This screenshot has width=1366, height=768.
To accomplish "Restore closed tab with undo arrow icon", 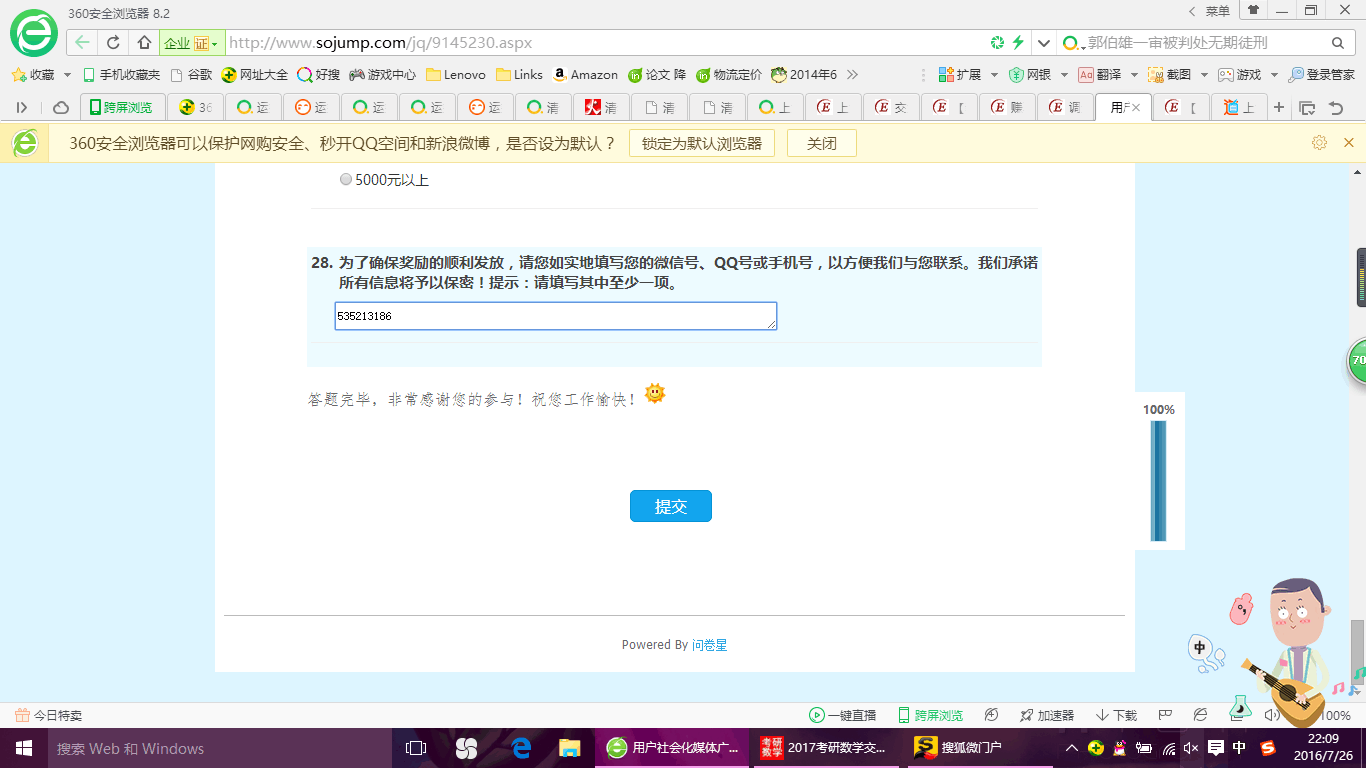I will coord(1335,107).
